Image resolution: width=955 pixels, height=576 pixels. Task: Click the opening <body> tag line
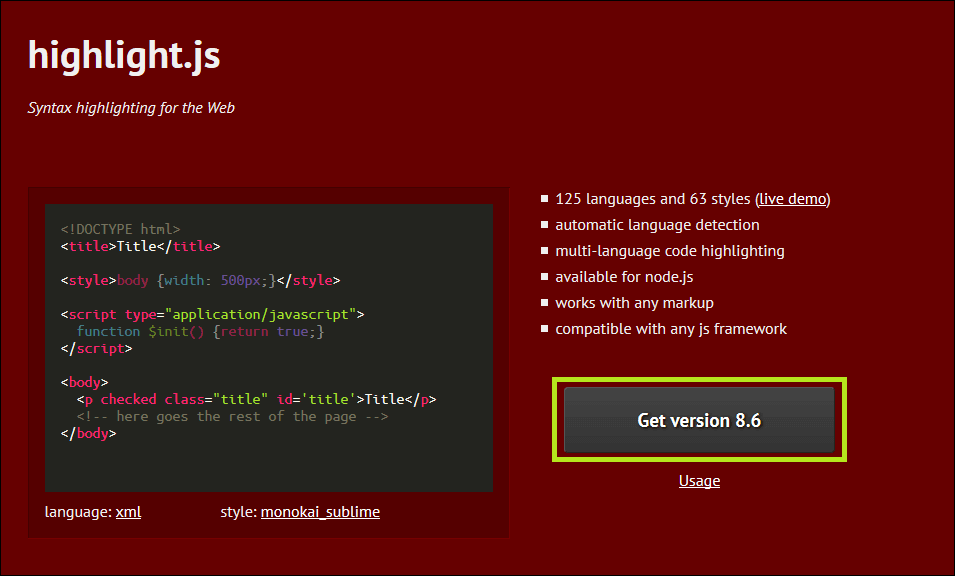click(x=85, y=382)
